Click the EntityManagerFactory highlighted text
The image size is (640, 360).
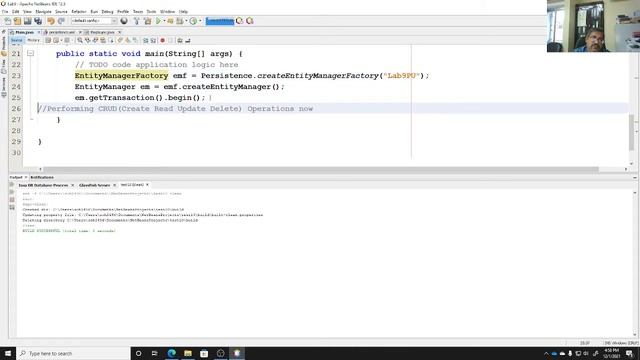[121, 76]
